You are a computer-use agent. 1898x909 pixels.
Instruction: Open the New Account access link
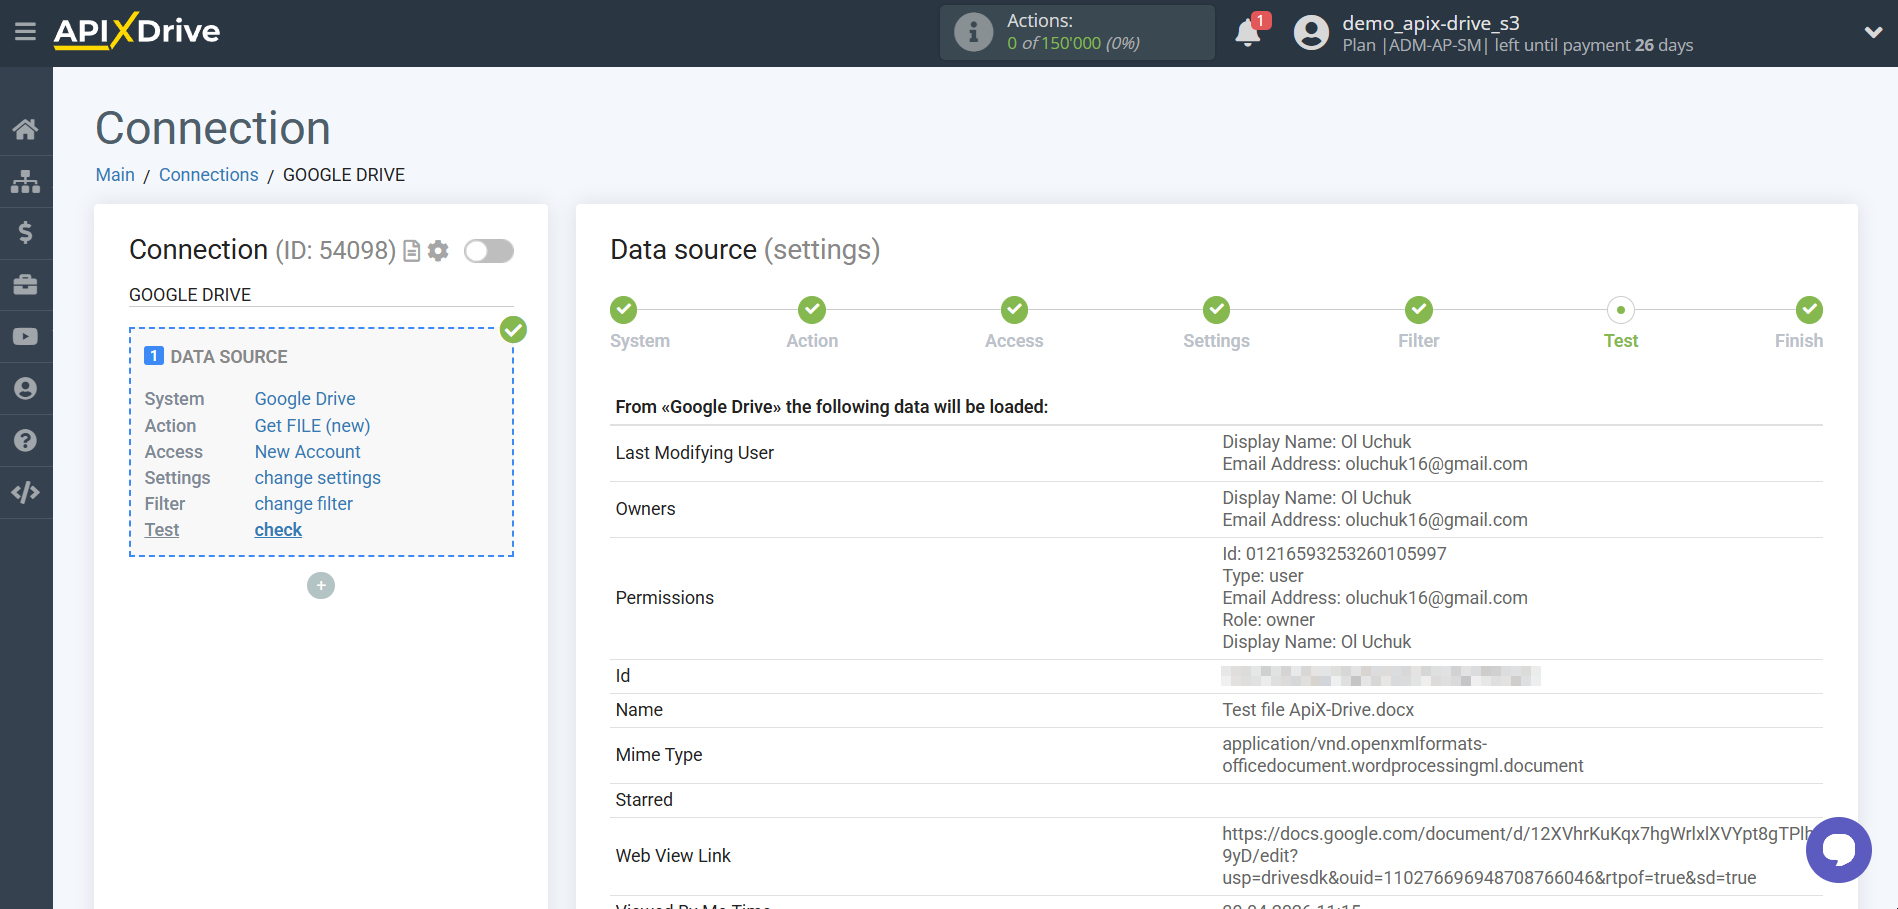[x=307, y=452]
